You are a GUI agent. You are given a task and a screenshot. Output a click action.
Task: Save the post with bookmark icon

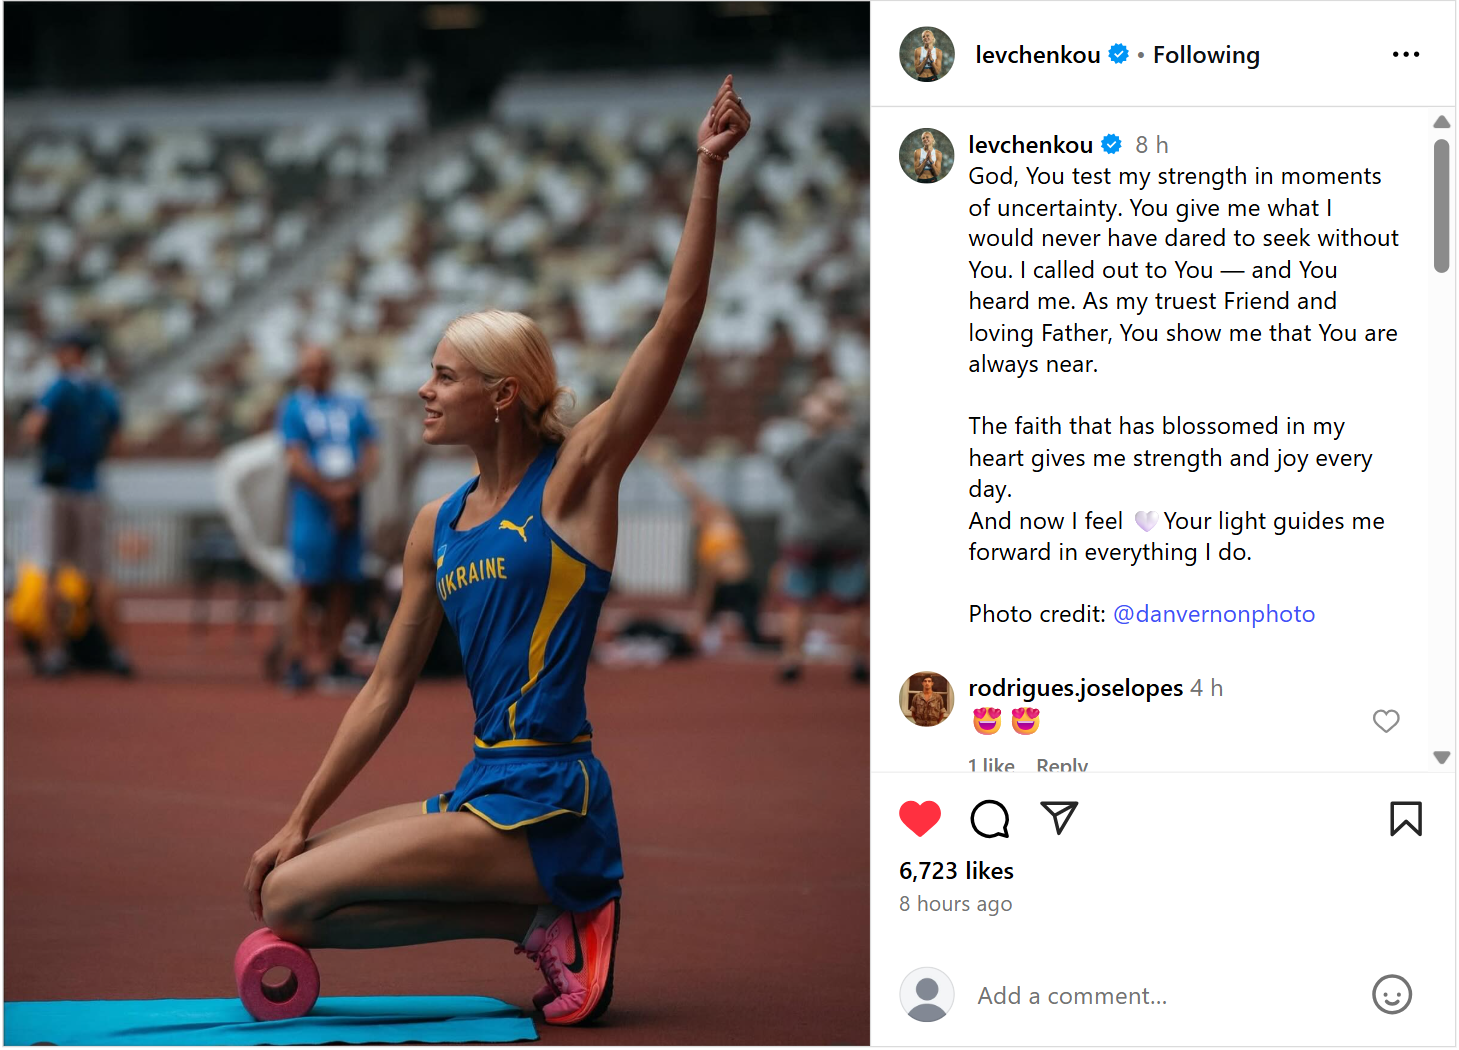coord(1405,819)
